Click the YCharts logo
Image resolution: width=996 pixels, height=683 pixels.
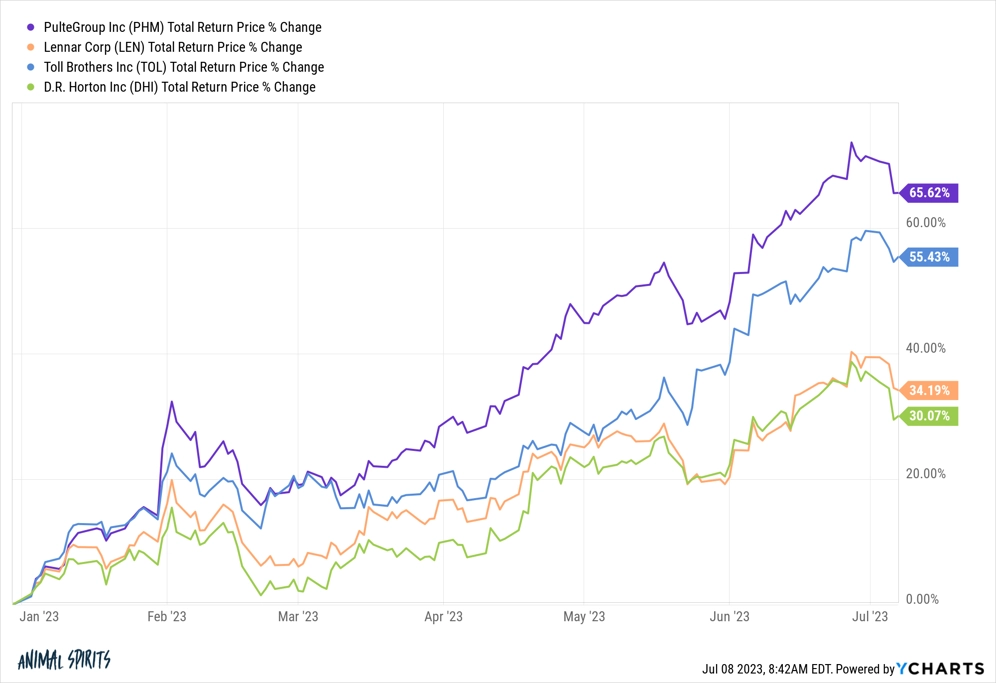tap(940, 668)
